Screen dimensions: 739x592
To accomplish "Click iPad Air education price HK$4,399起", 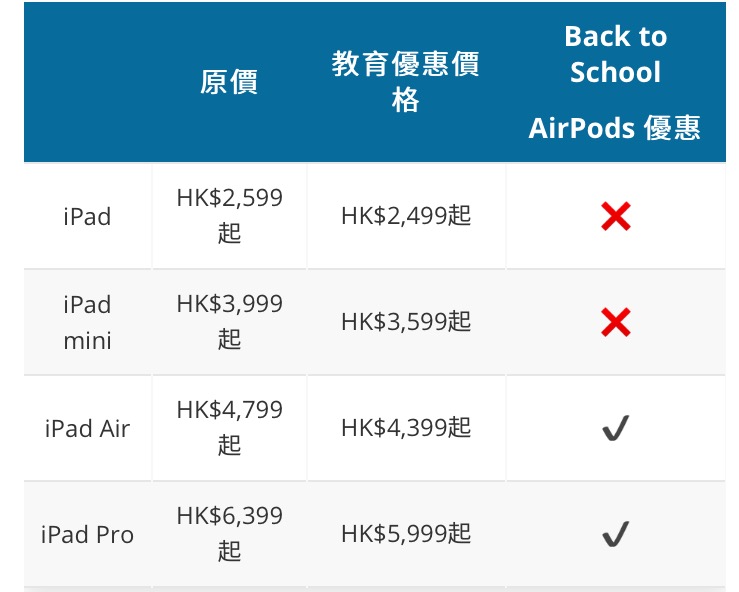I will (406, 428).
